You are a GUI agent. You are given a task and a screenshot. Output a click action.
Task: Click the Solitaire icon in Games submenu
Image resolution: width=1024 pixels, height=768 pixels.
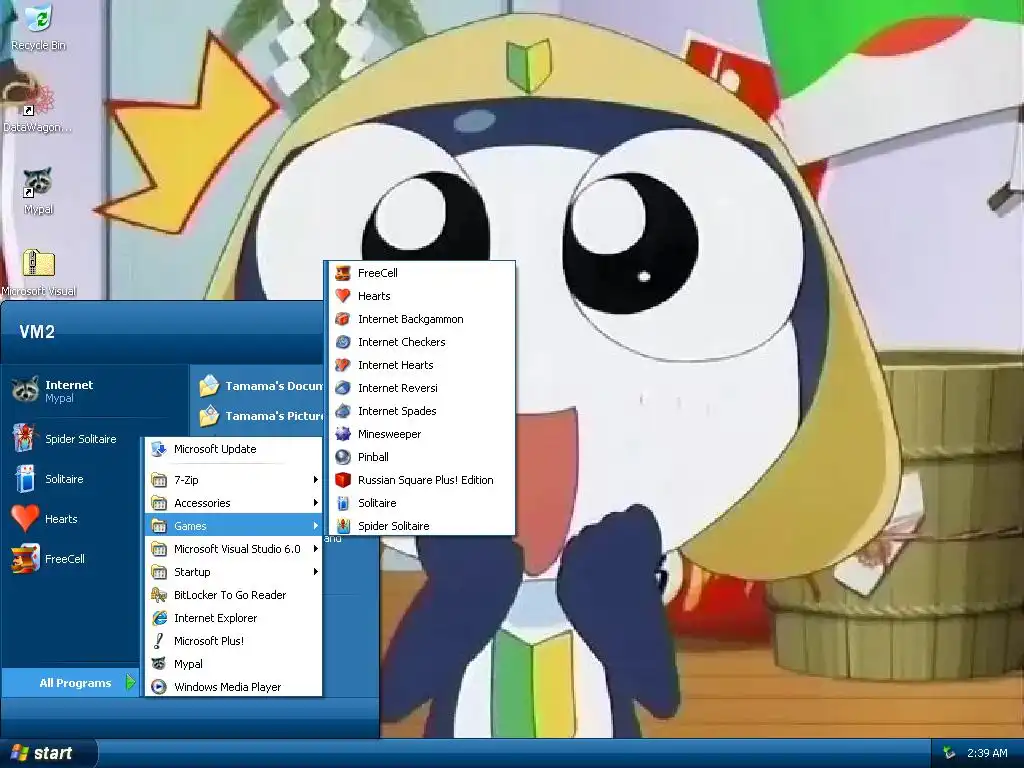343,503
